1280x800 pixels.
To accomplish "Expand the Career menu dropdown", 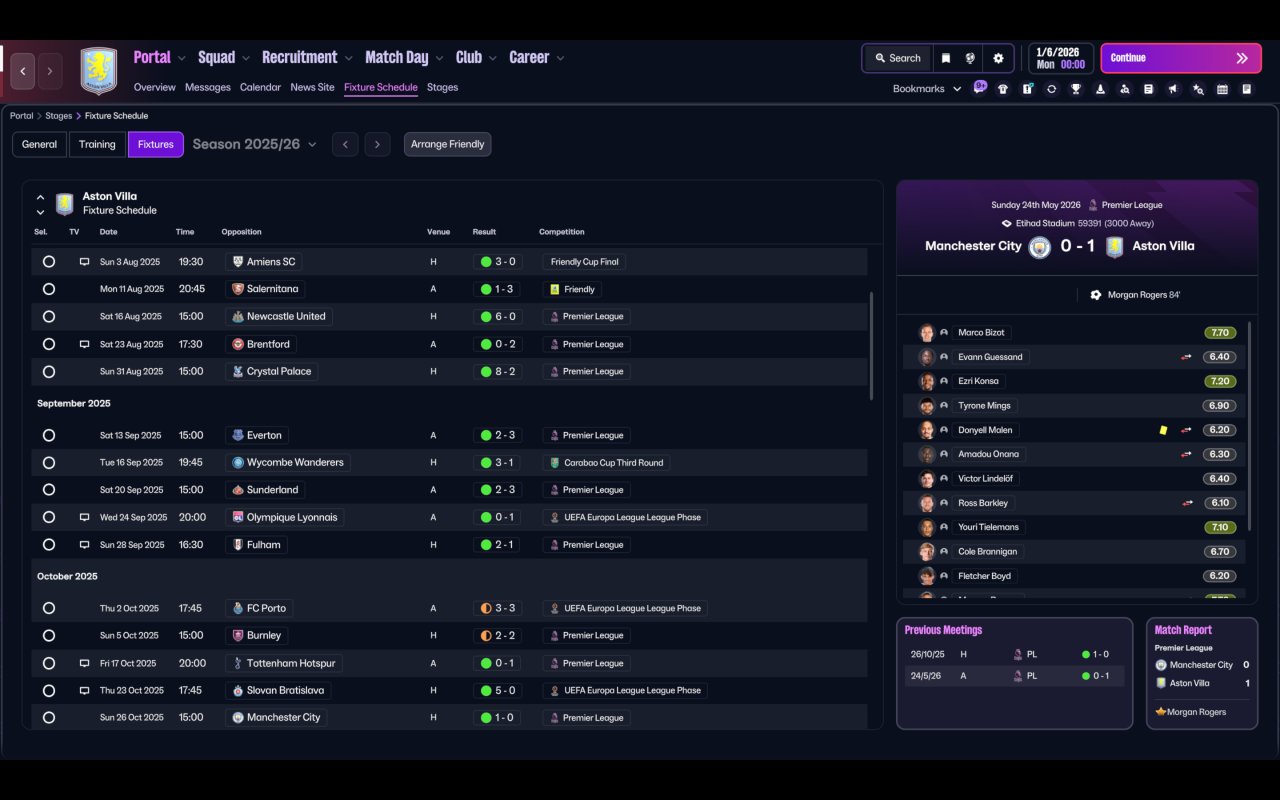I will click(560, 58).
